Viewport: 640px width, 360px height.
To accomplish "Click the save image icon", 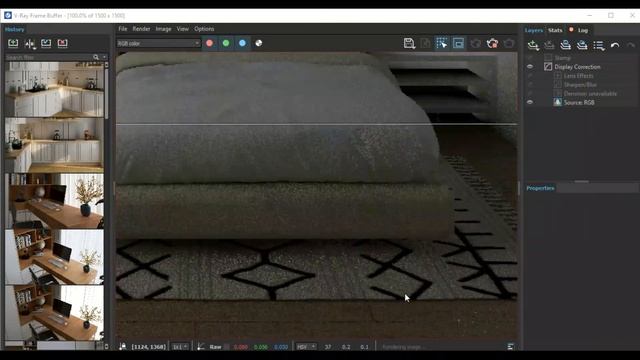I will 409,43.
